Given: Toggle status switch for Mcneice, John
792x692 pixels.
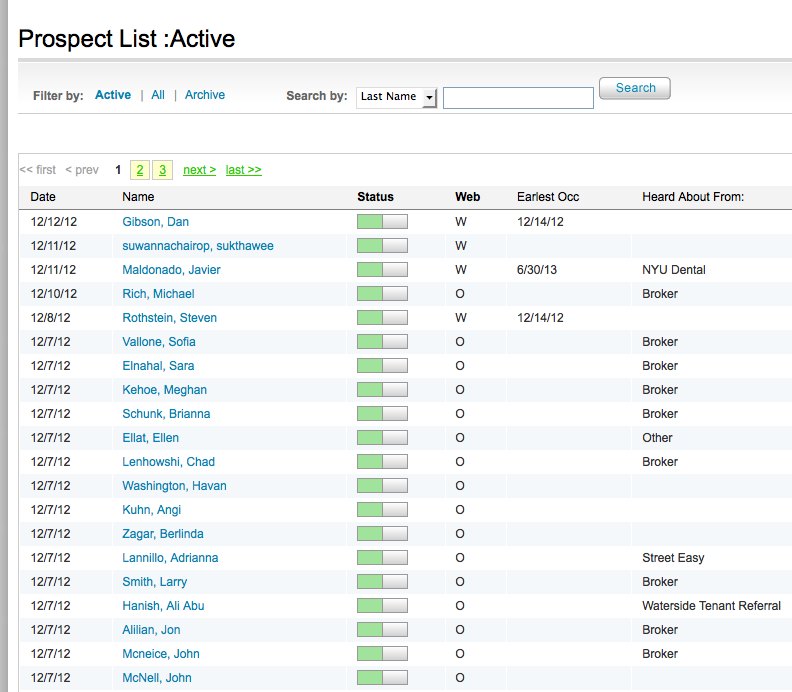Looking at the screenshot, I should [382, 654].
